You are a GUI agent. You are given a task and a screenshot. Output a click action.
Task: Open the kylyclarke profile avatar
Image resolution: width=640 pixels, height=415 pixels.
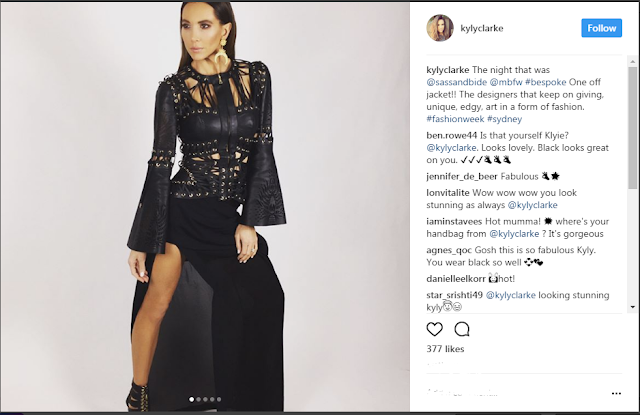pyautogui.click(x=440, y=28)
